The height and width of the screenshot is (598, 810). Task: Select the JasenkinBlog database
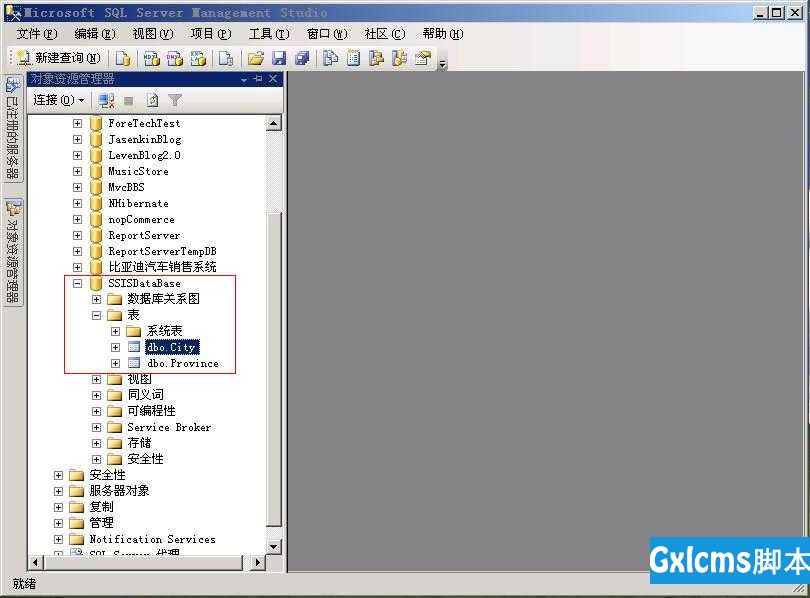click(x=145, y=139)
